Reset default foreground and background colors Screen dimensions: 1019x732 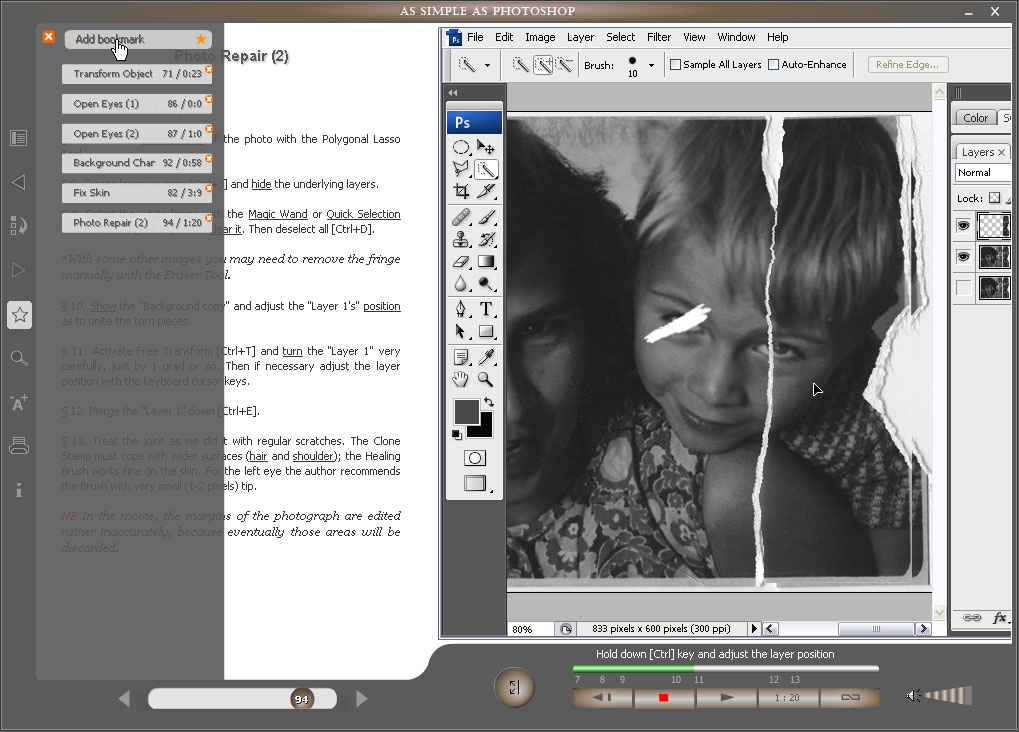tap(456, 434)
